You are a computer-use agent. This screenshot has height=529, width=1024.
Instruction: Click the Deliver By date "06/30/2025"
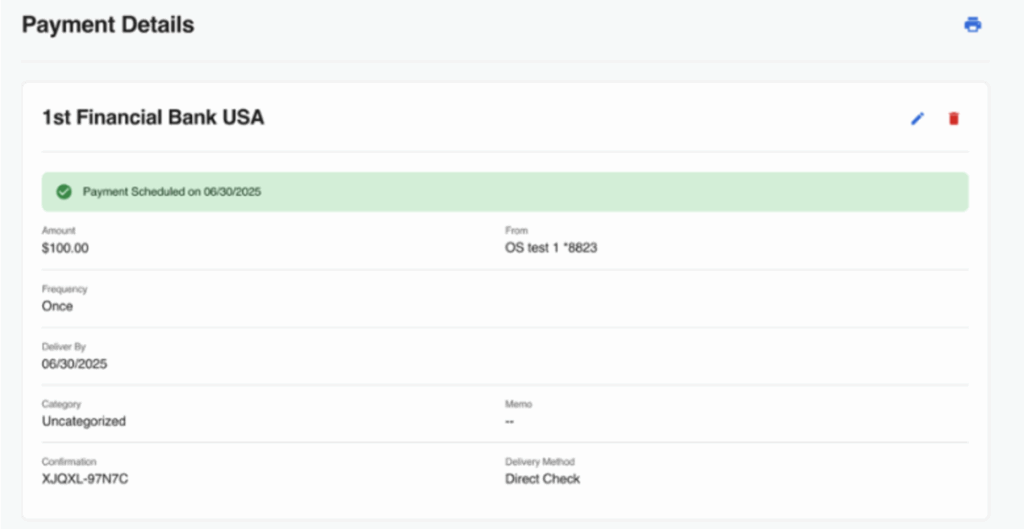click(x=74, y=364)
